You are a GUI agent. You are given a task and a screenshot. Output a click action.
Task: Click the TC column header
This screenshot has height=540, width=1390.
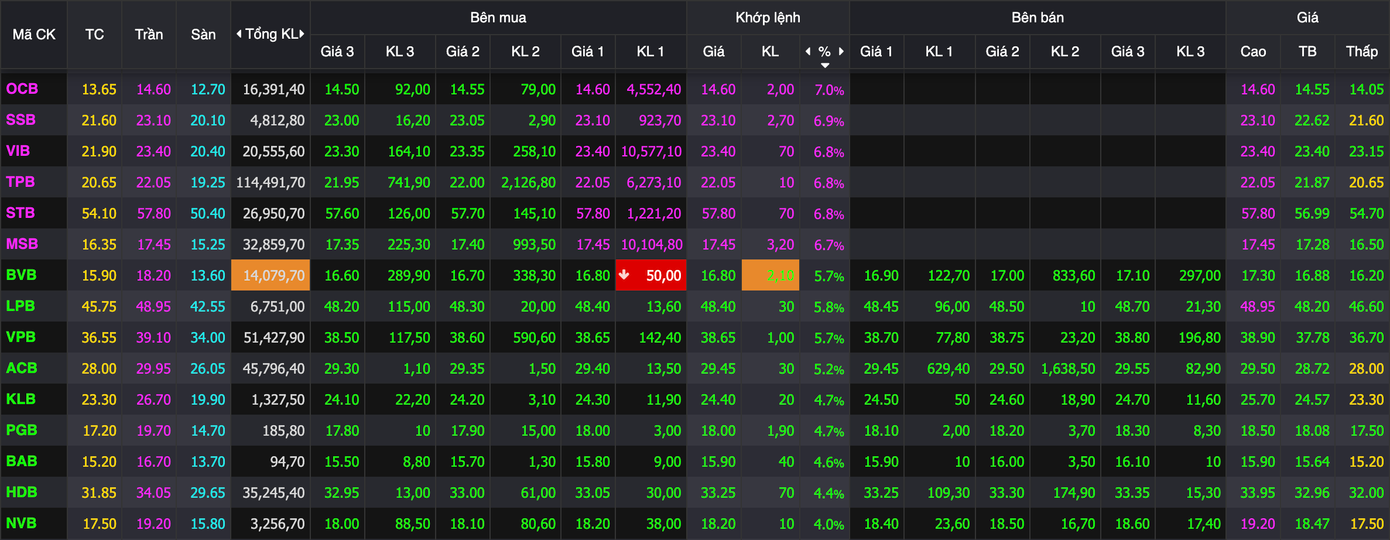(95, 34)
